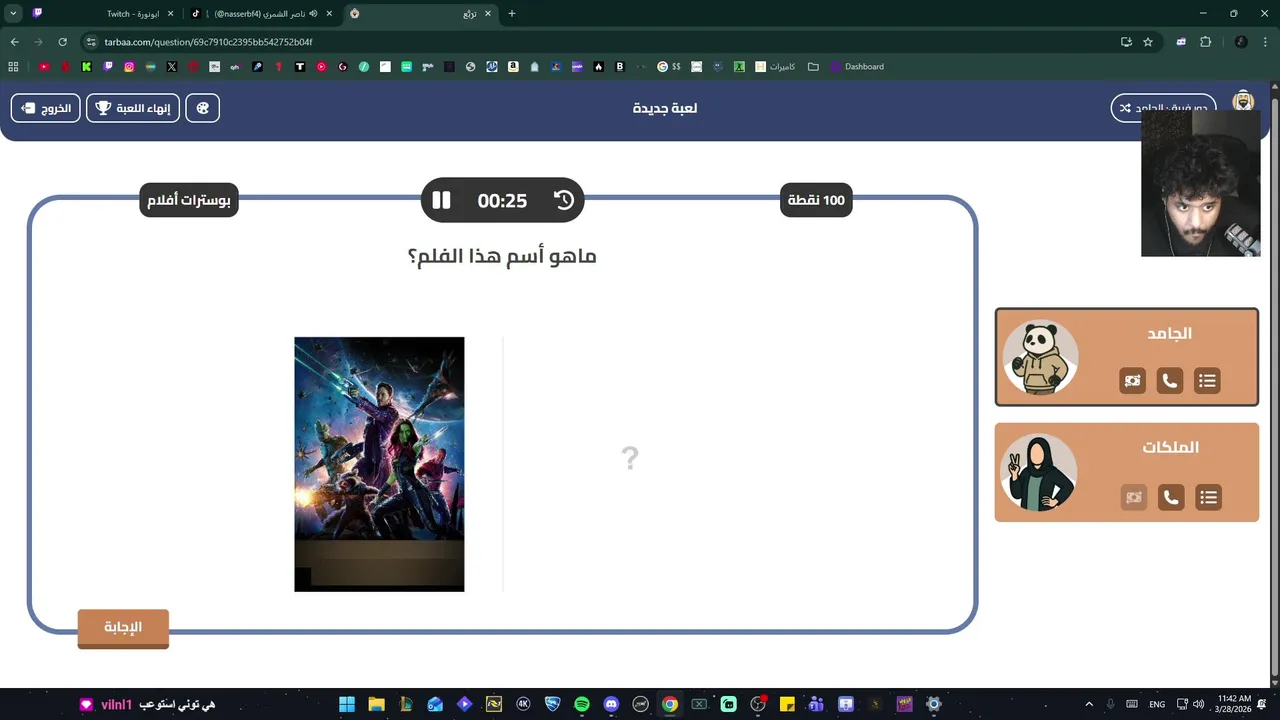Screen dimensions: 1280x720
Task: Click إنهاء اللعبة end game button
Action: [133, 108]
